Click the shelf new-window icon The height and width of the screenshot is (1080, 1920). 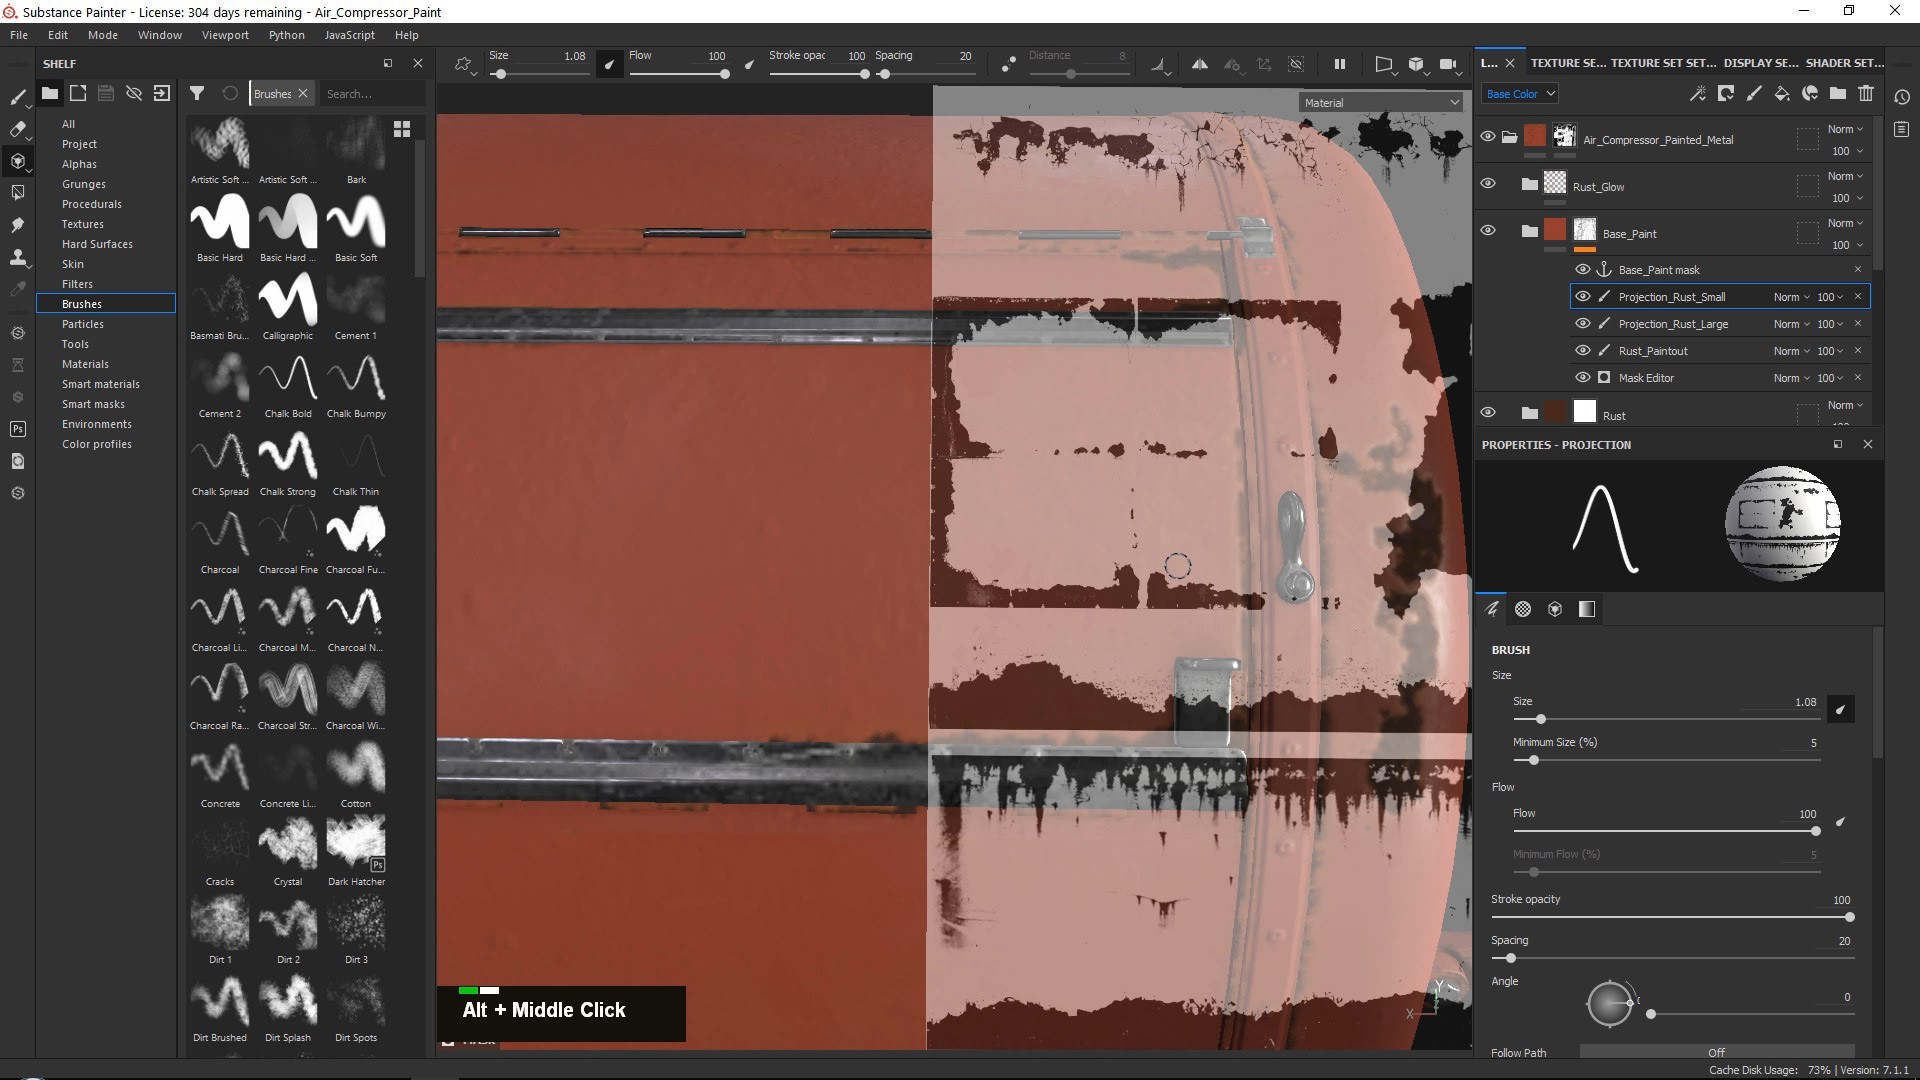(78, 93)
